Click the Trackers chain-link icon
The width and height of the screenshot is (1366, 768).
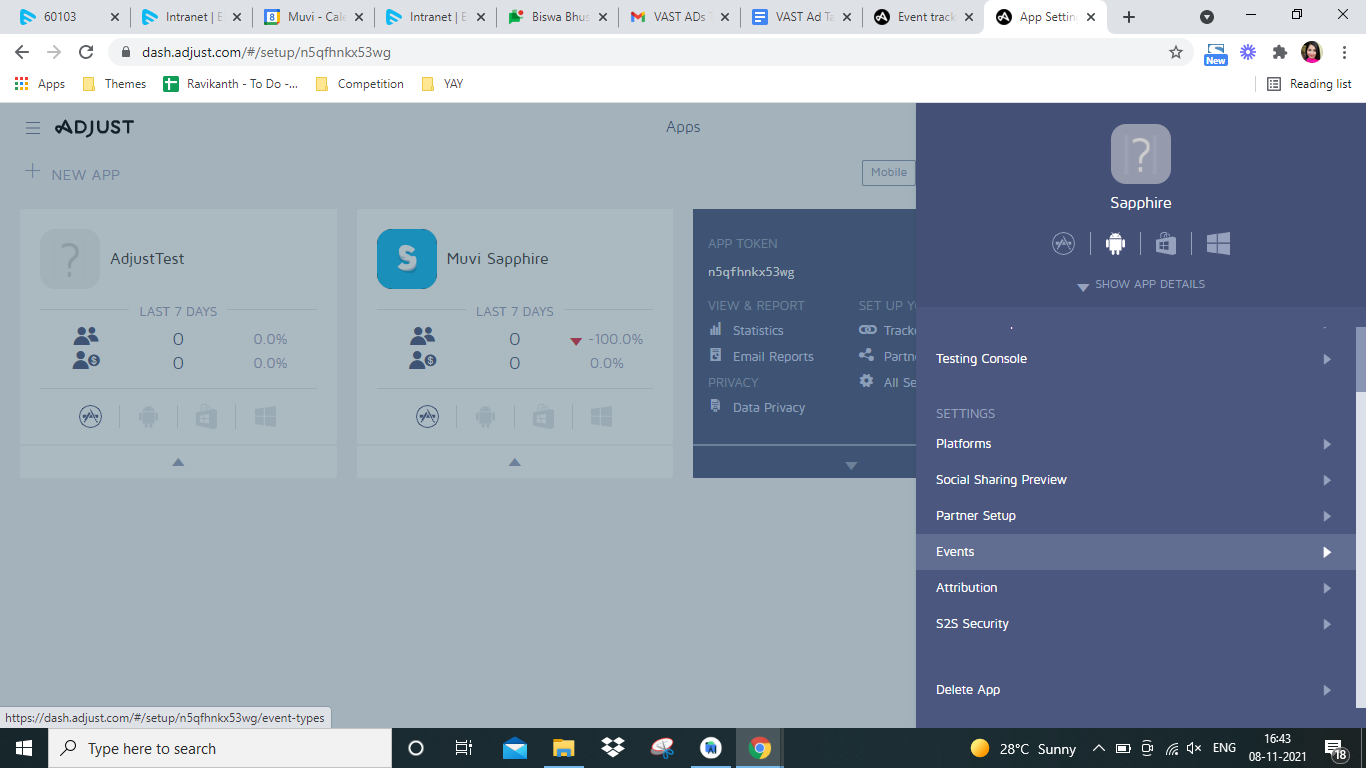[x=866, y=330]
